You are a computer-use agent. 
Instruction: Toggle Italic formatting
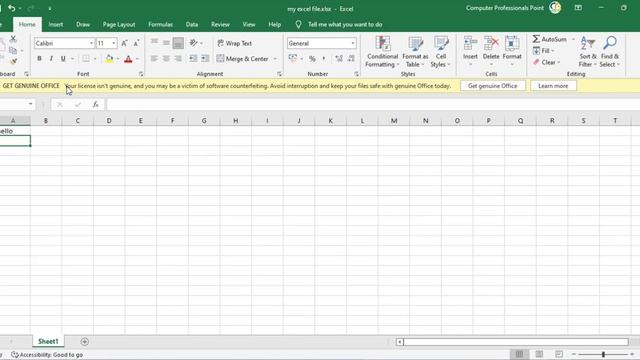coord(51,59)
